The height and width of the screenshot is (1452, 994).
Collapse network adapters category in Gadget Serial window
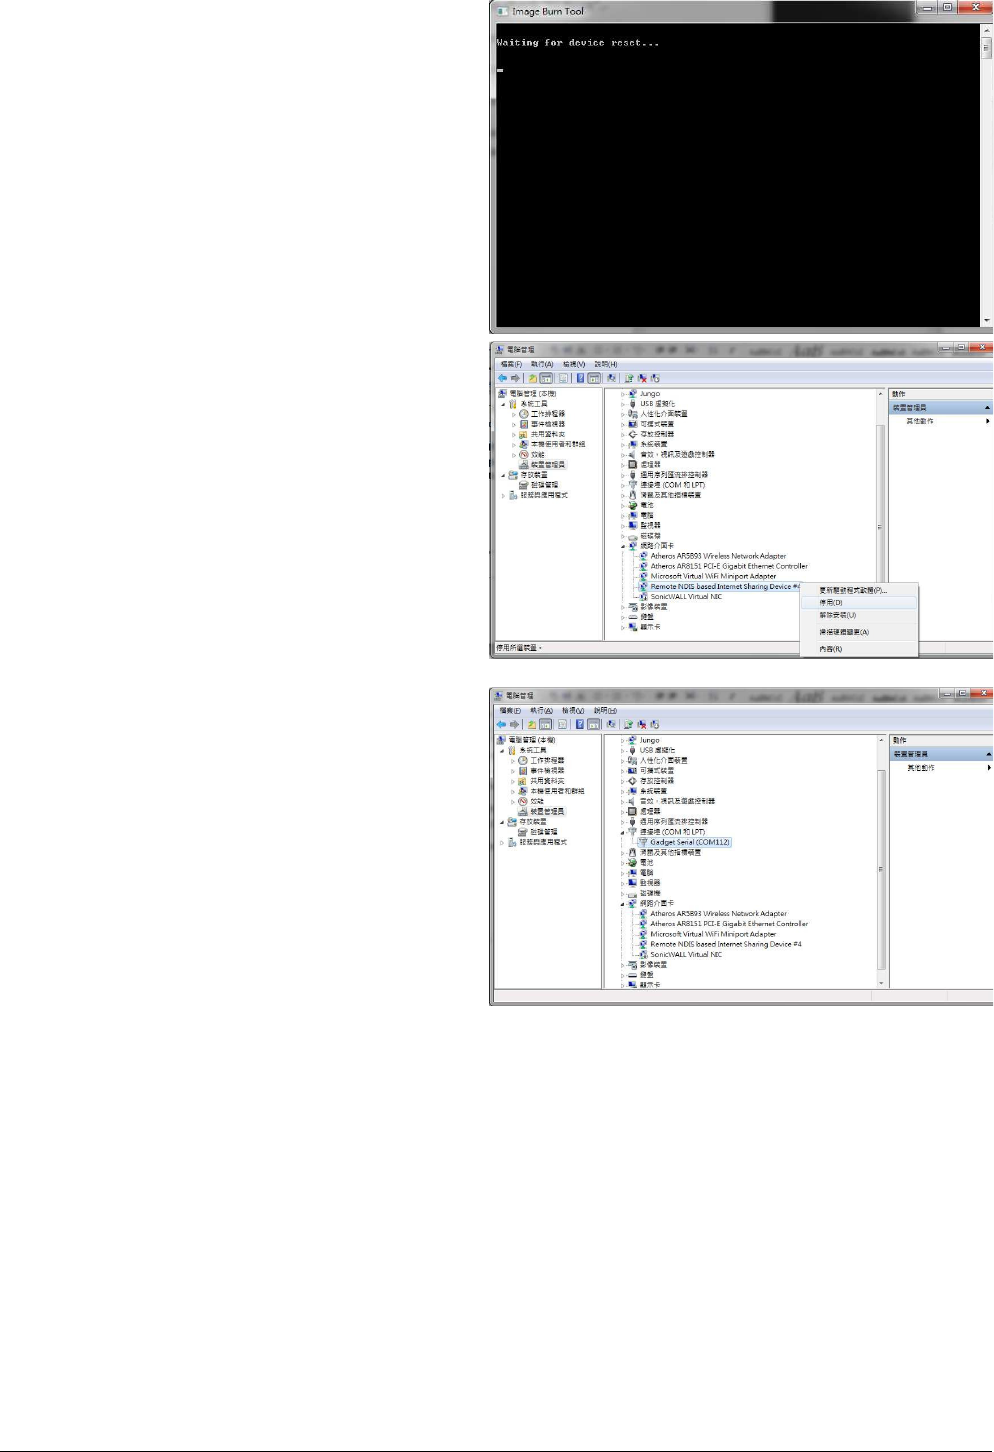coord(623,903)
